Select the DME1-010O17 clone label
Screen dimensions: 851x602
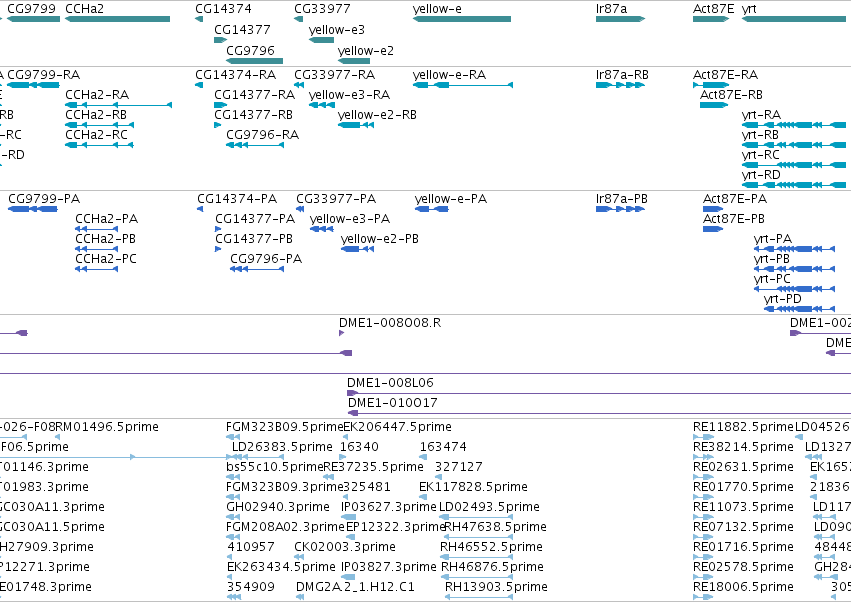pos(392,403)
